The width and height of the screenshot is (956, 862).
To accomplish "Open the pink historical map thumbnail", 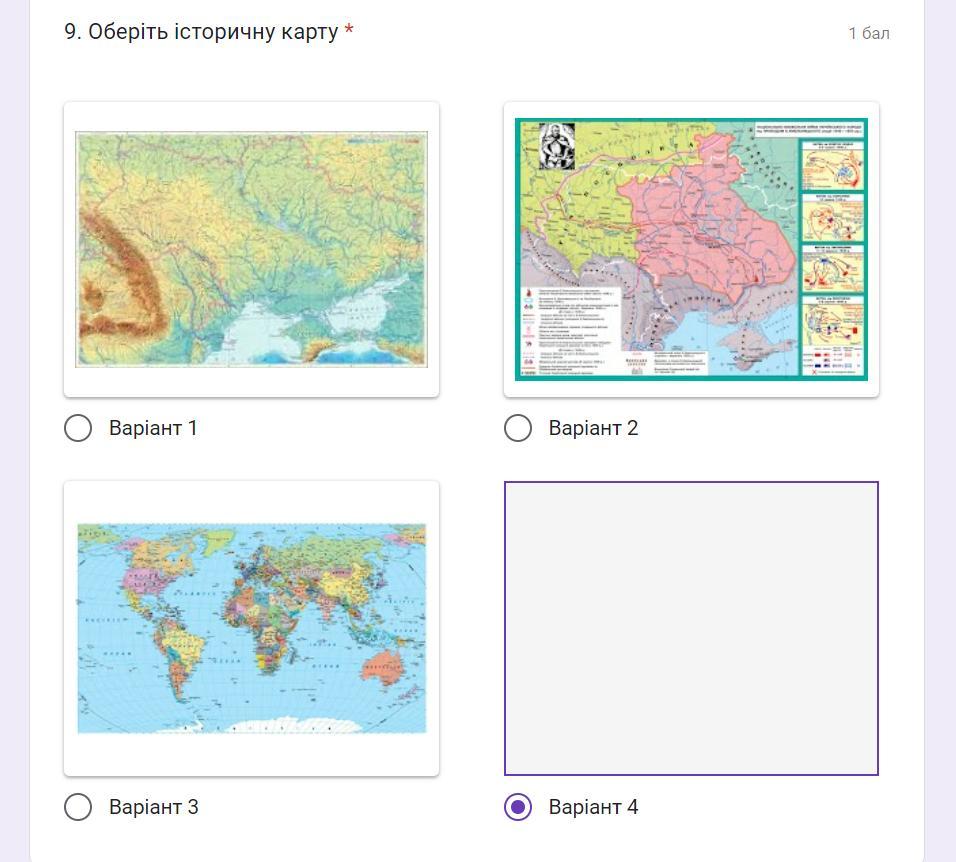I will click(691, 249).
